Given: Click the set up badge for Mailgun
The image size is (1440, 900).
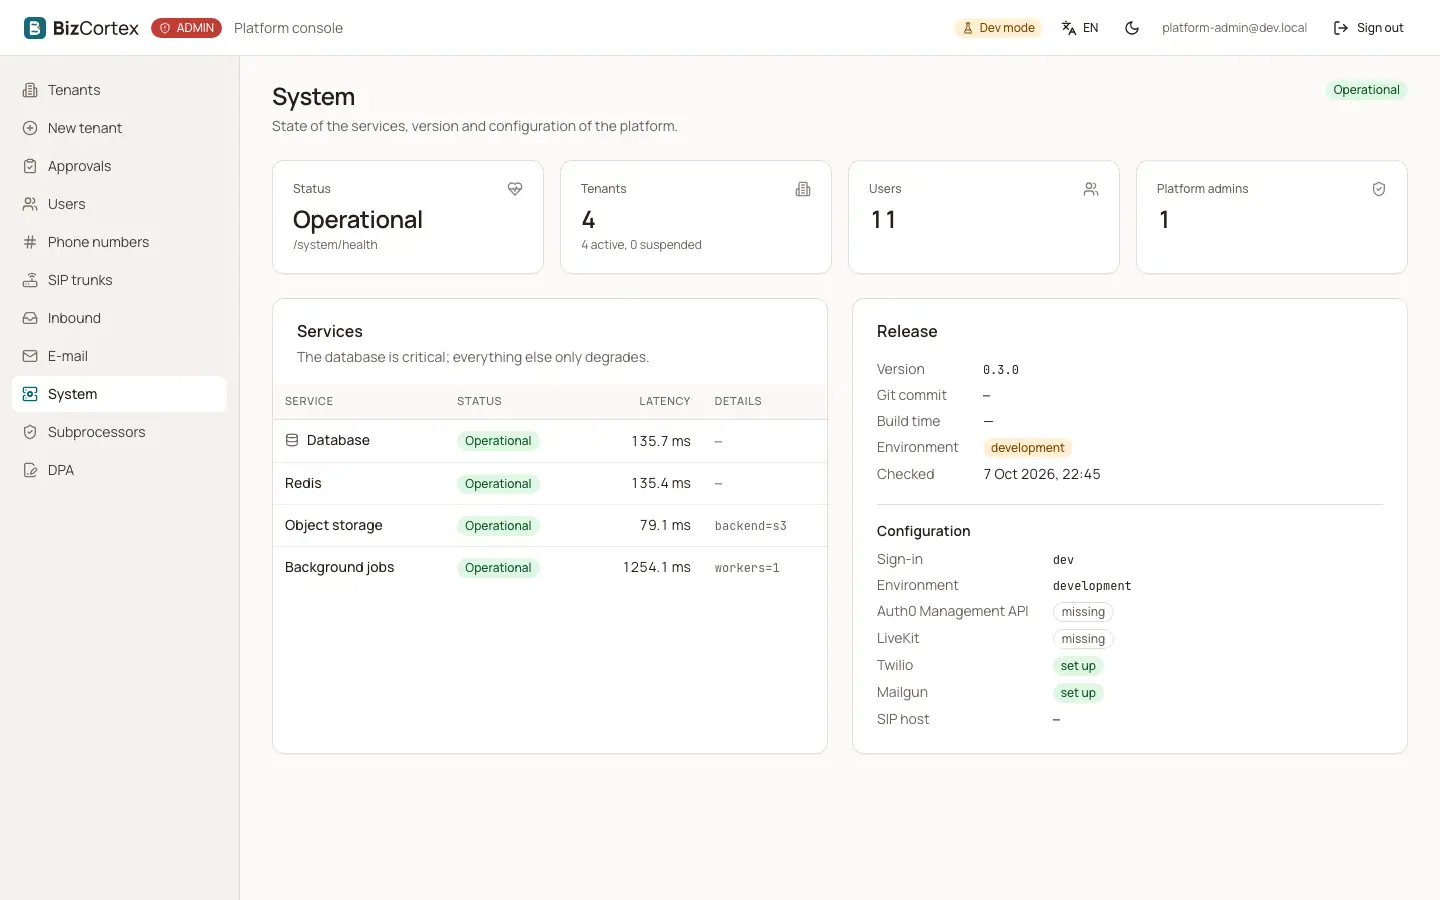Looking at the screenshot, I should [x=1078, y=693].
